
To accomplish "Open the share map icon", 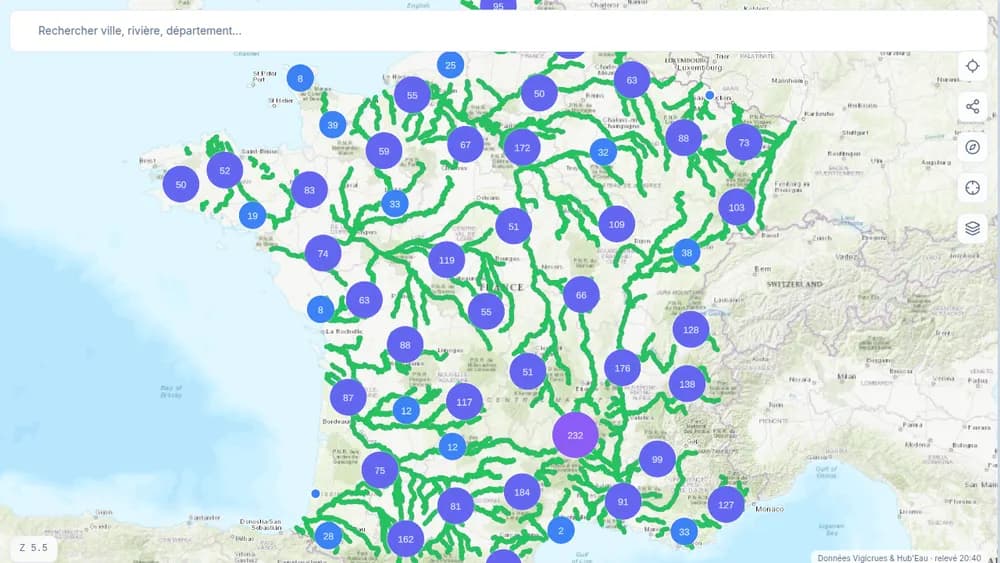I will click(x=972, y=106).
